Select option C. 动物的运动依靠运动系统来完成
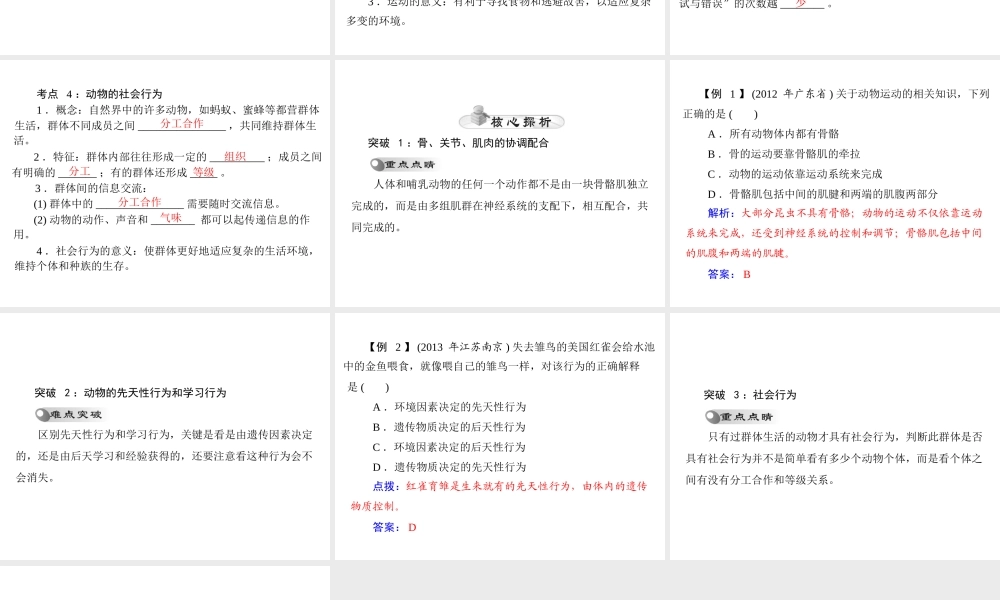 795,174
